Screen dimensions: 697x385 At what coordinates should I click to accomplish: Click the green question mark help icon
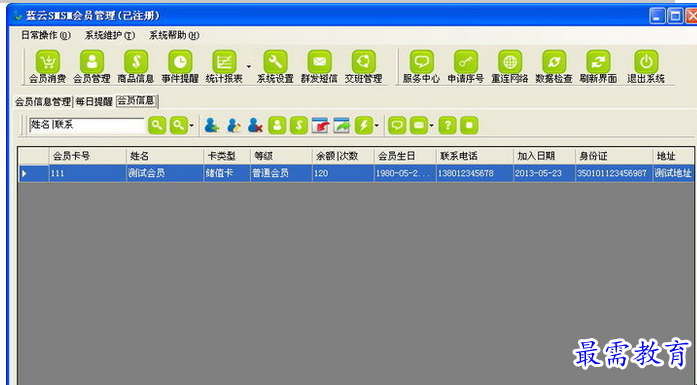coord(447,125)
